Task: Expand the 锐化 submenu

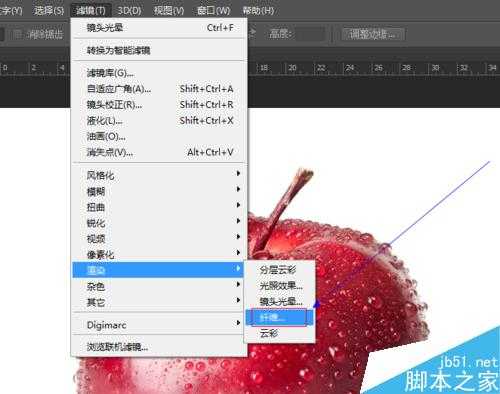Action: tap(159, 222)
